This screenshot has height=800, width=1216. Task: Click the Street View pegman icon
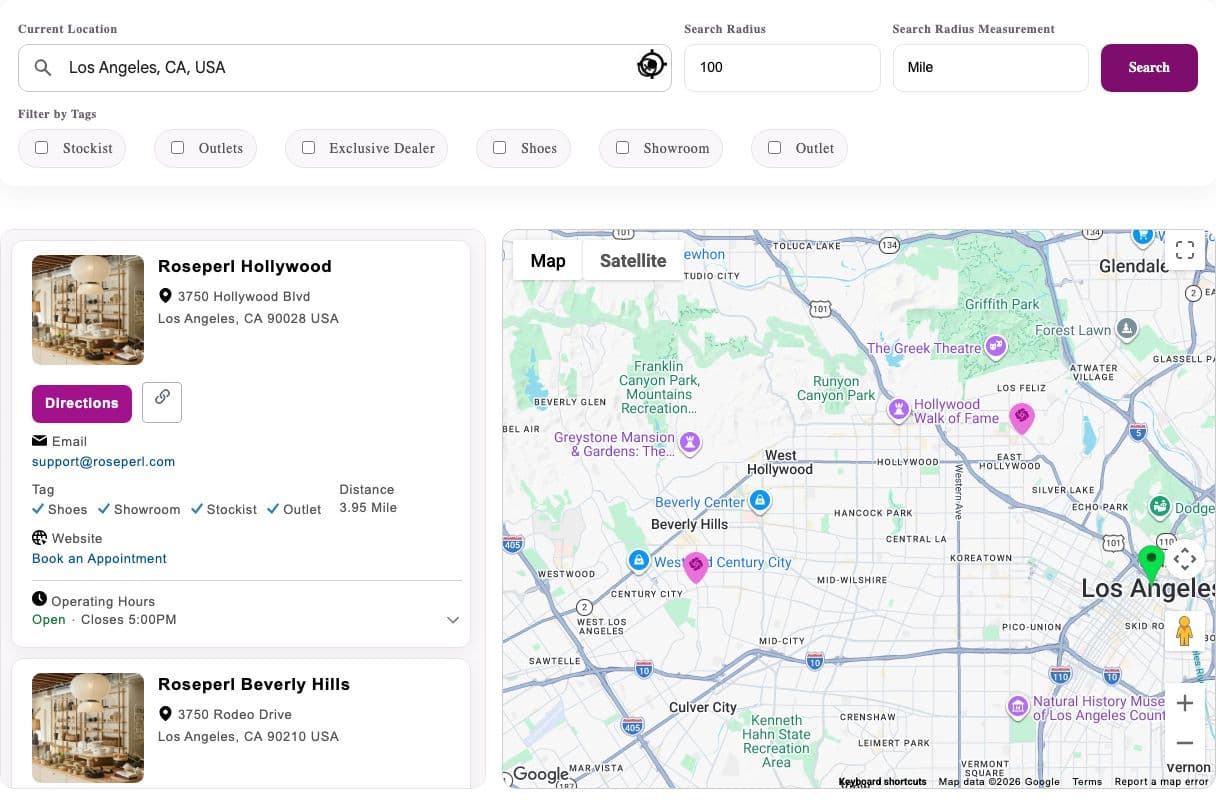tap(1184, 631)
